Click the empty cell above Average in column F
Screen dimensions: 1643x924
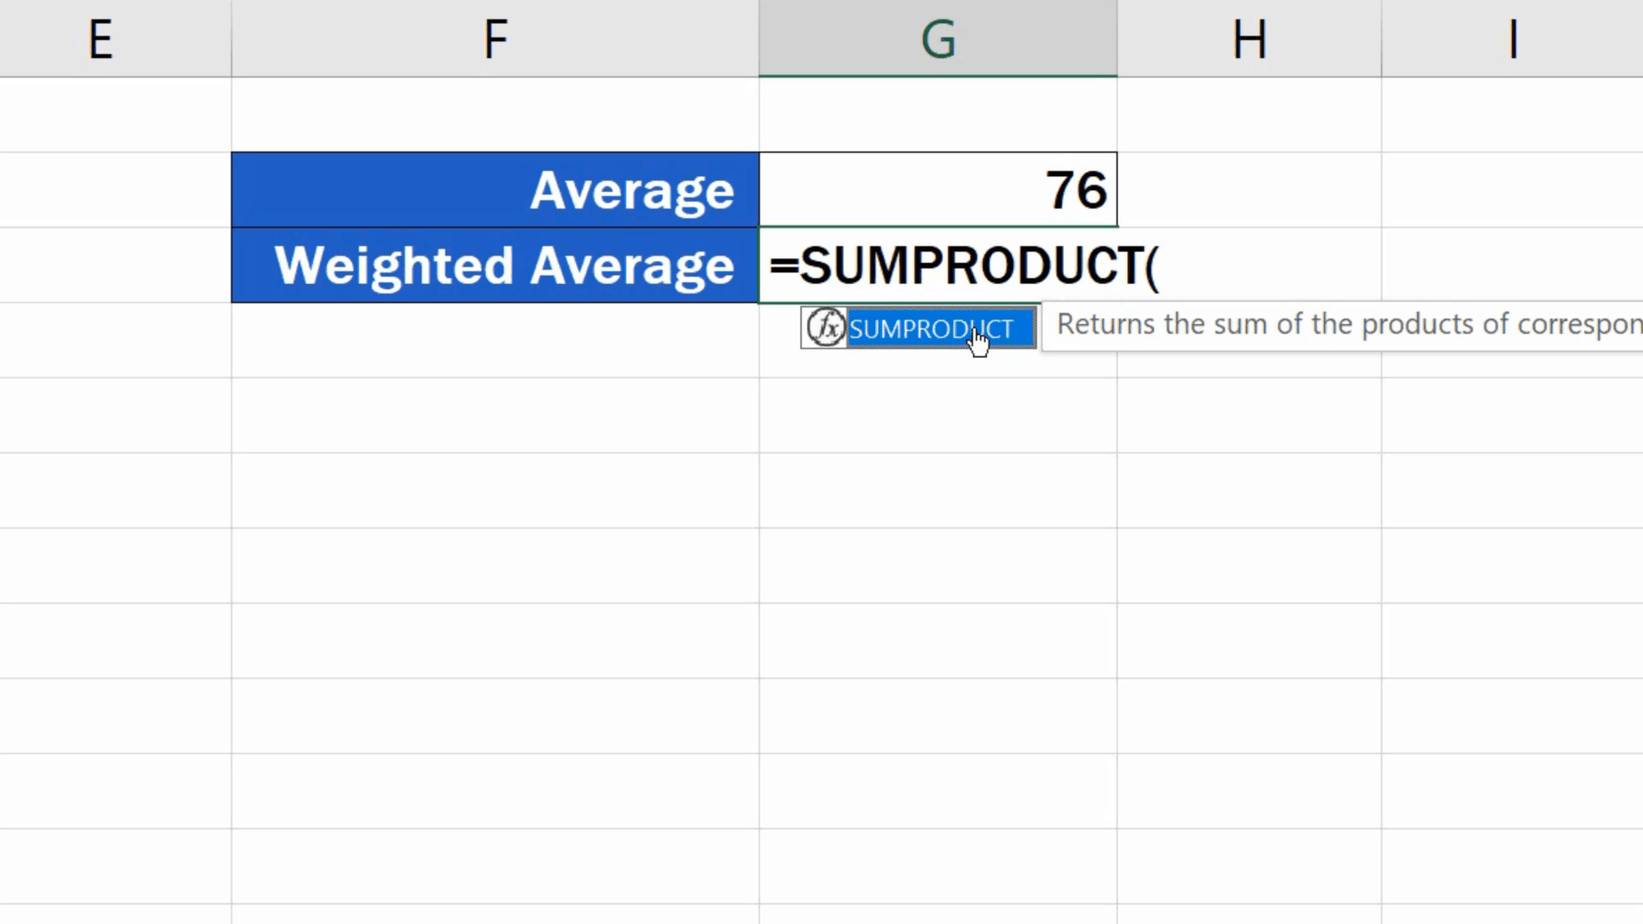click(495, 112)
